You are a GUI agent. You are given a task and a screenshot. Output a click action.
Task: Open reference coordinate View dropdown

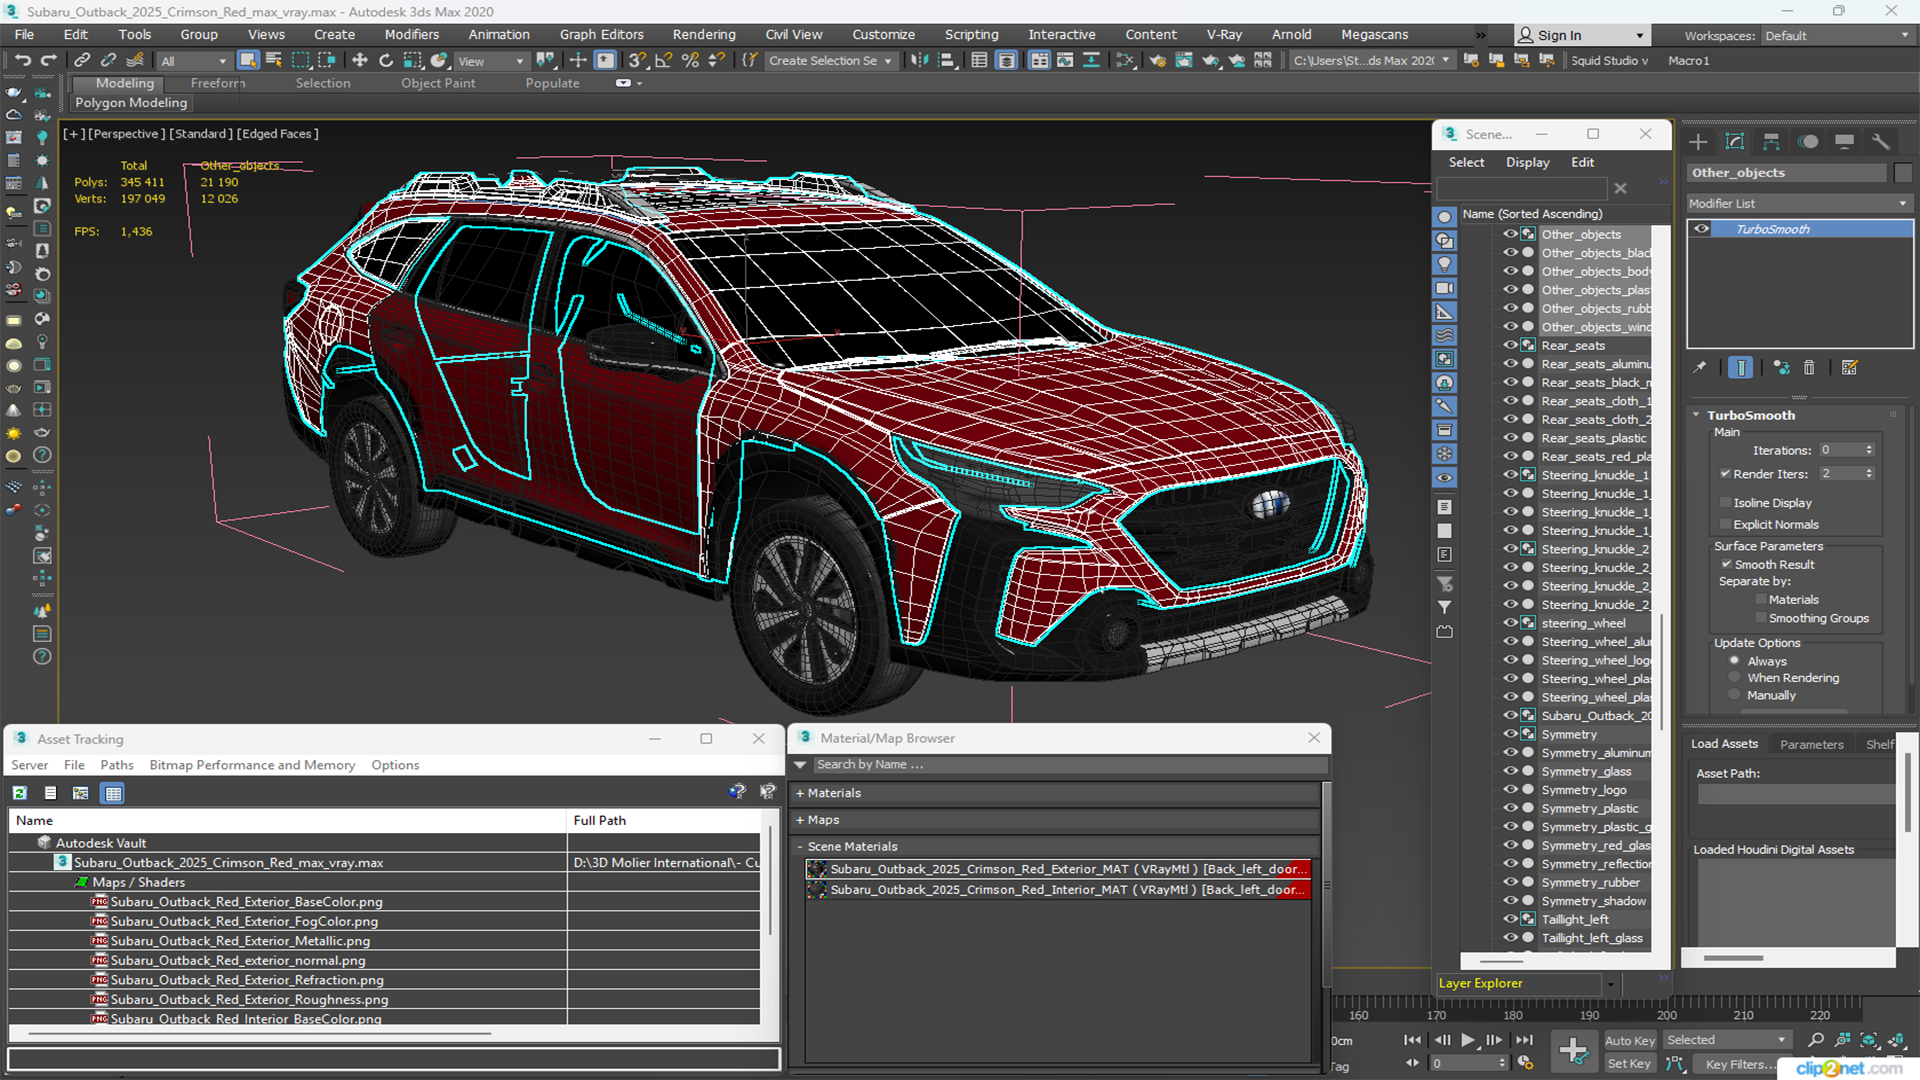pyautogui.click(x=490, y=61)
